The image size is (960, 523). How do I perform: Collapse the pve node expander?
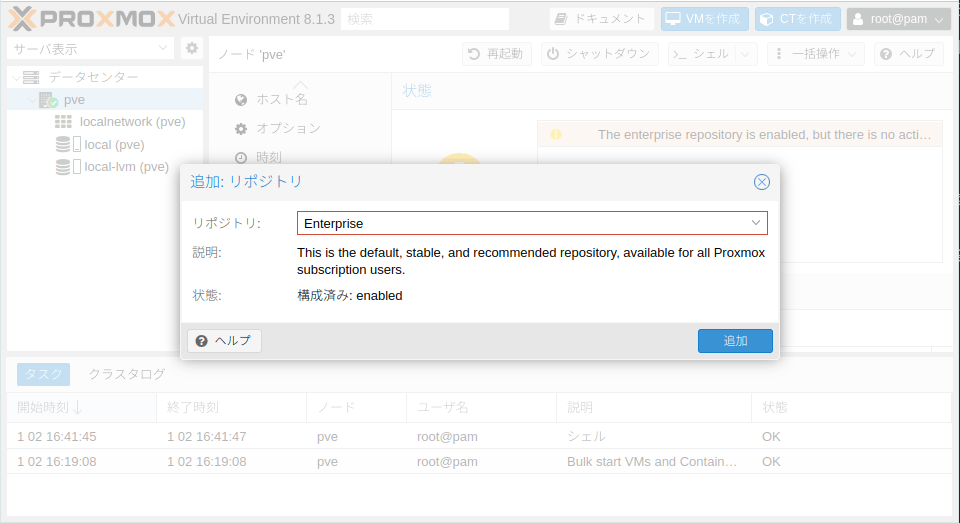(32, 100)
